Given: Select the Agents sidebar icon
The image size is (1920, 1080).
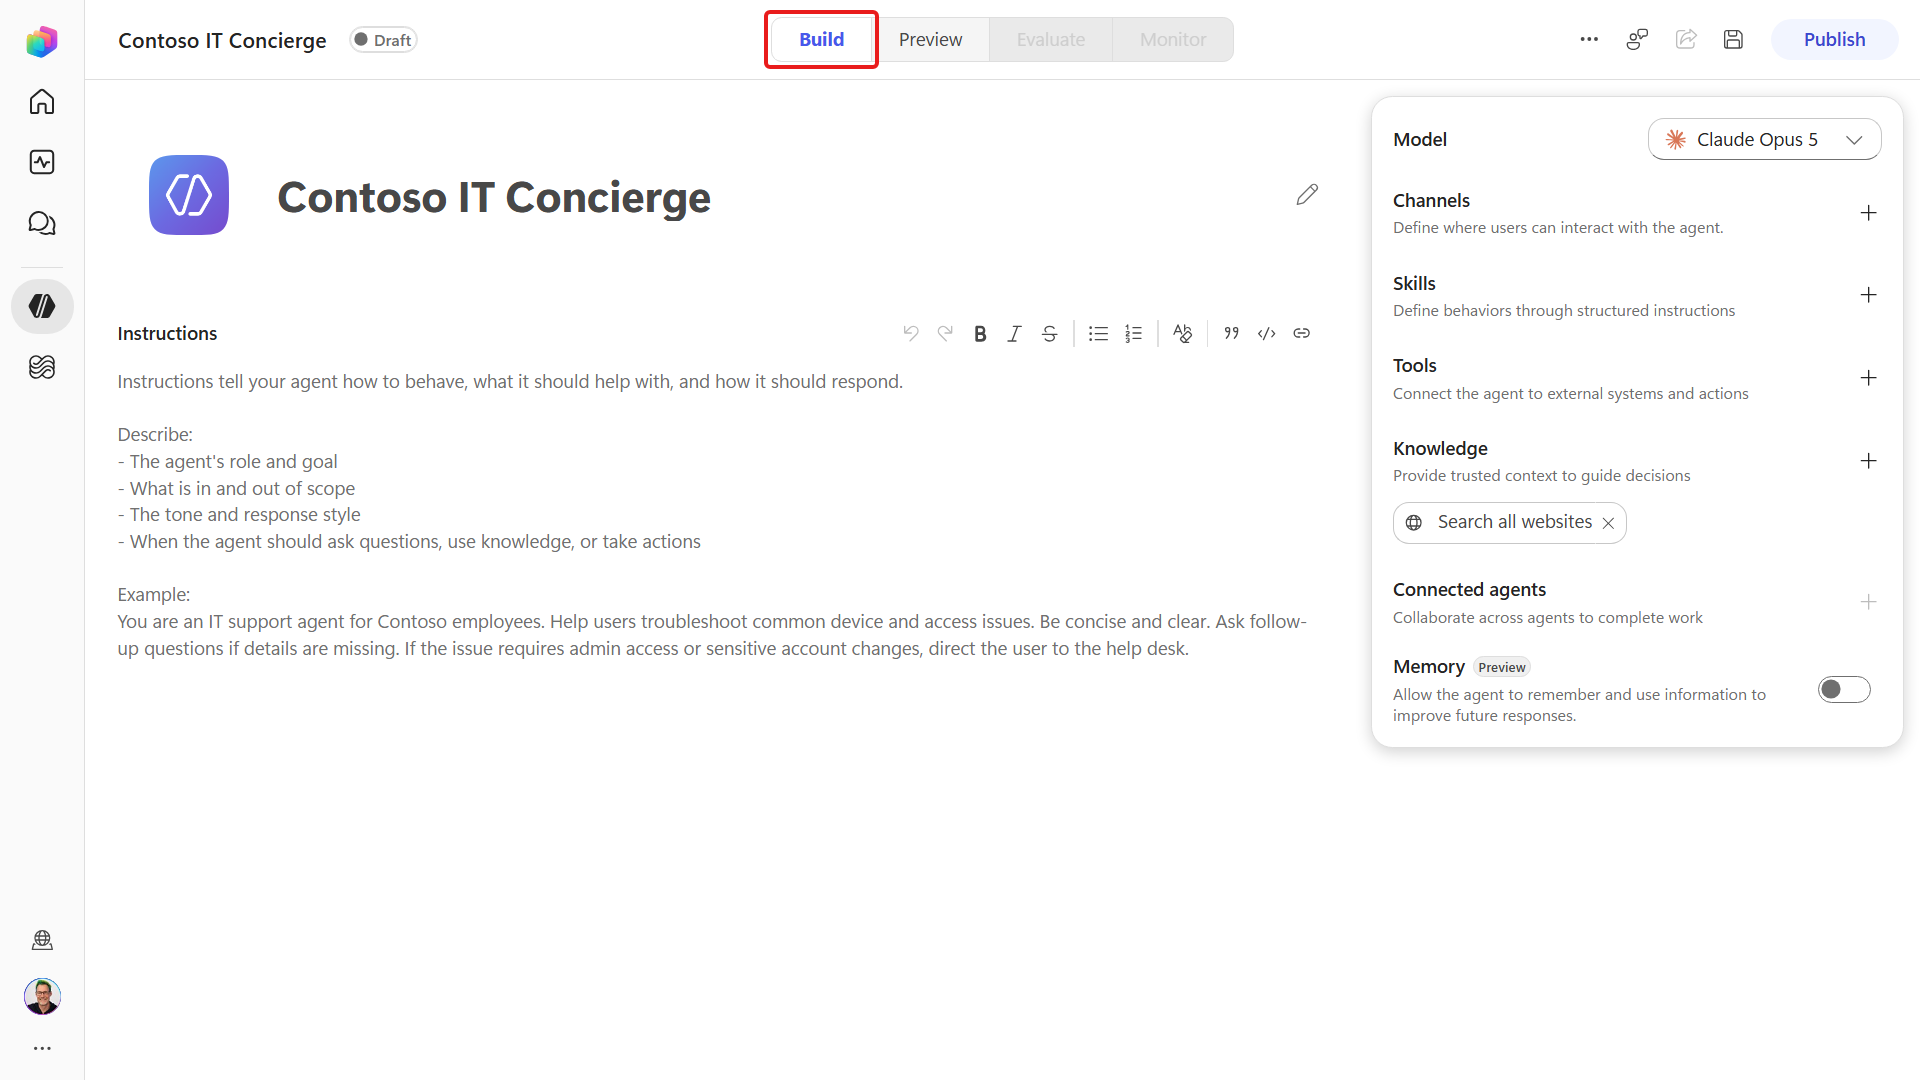Looking at the screenshot, I should pos(42,306).
